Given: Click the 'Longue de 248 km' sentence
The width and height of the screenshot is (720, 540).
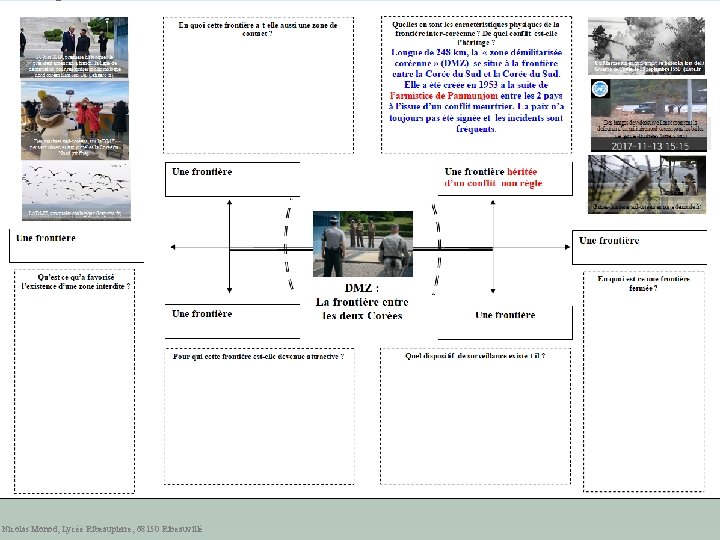Looking at the screenshot, I should 476,63.
